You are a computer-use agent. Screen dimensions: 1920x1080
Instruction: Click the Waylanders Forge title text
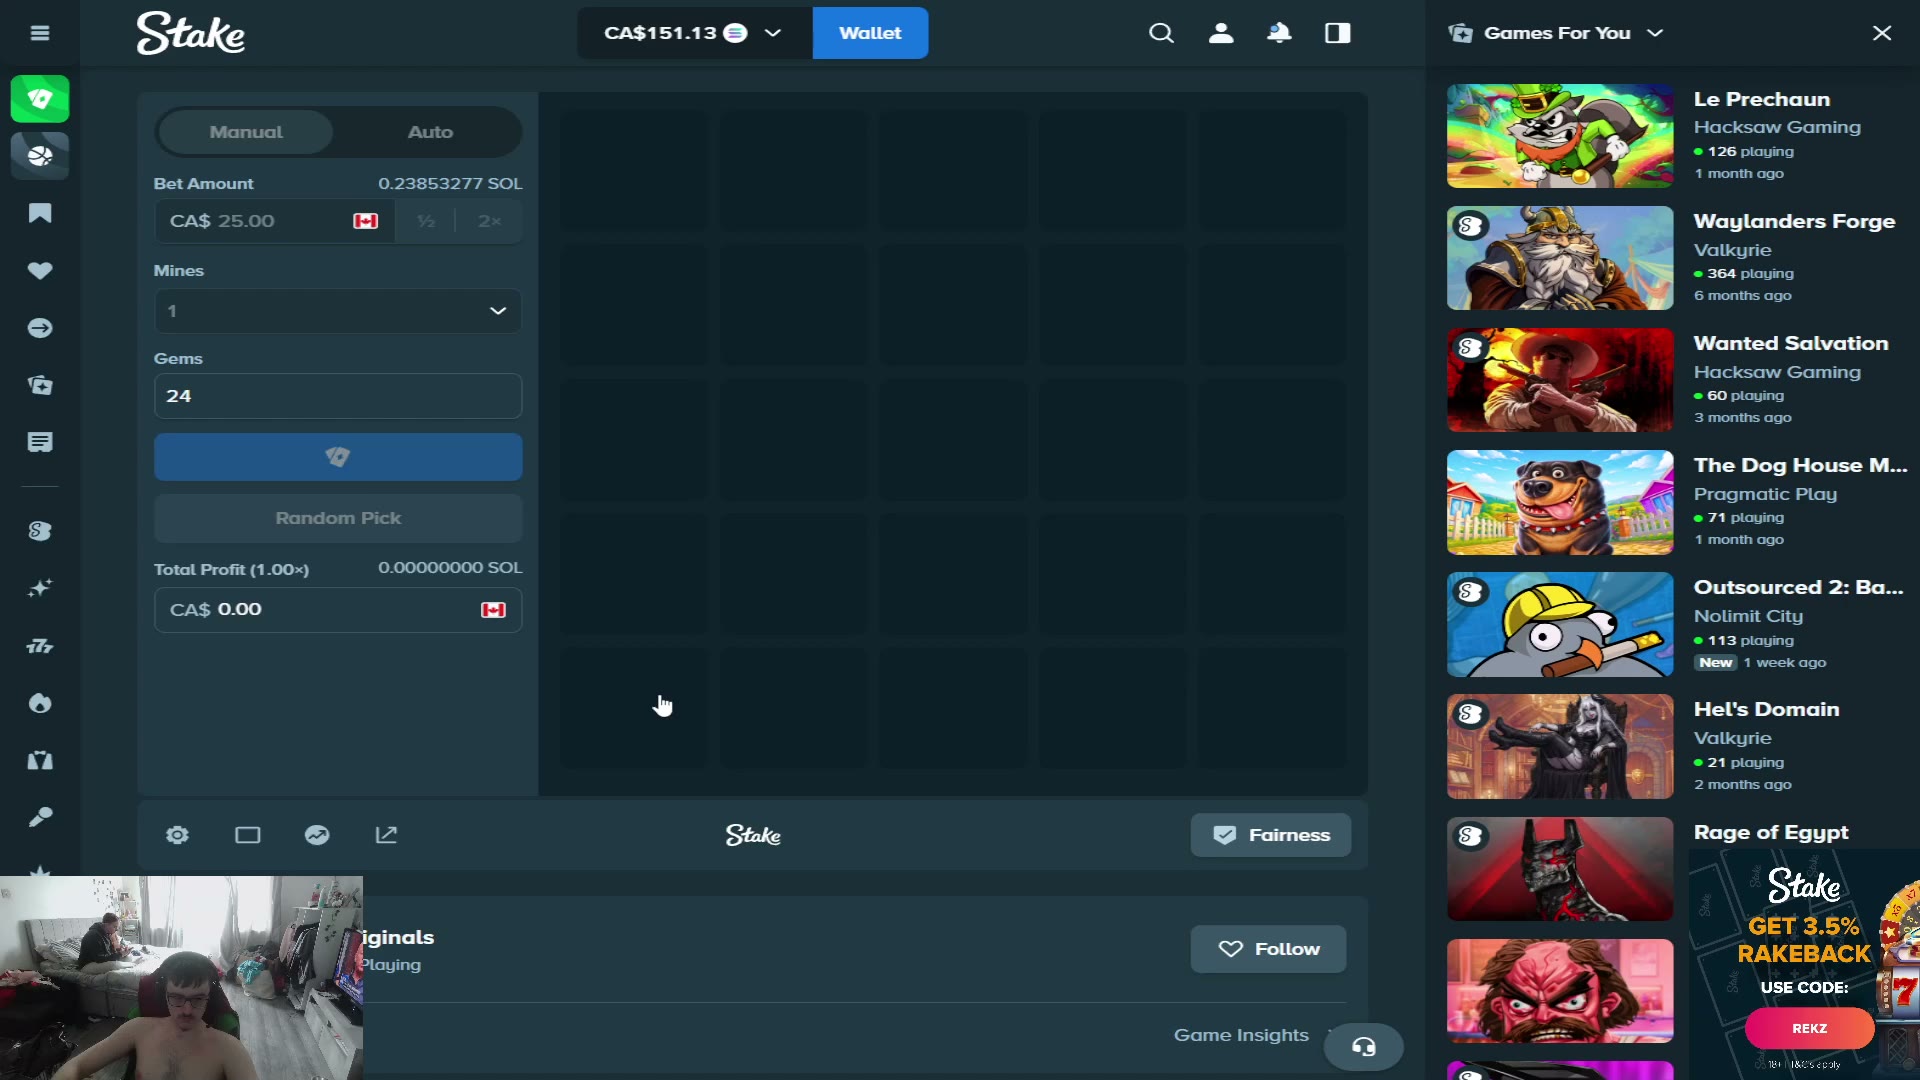click(1794, 221)
